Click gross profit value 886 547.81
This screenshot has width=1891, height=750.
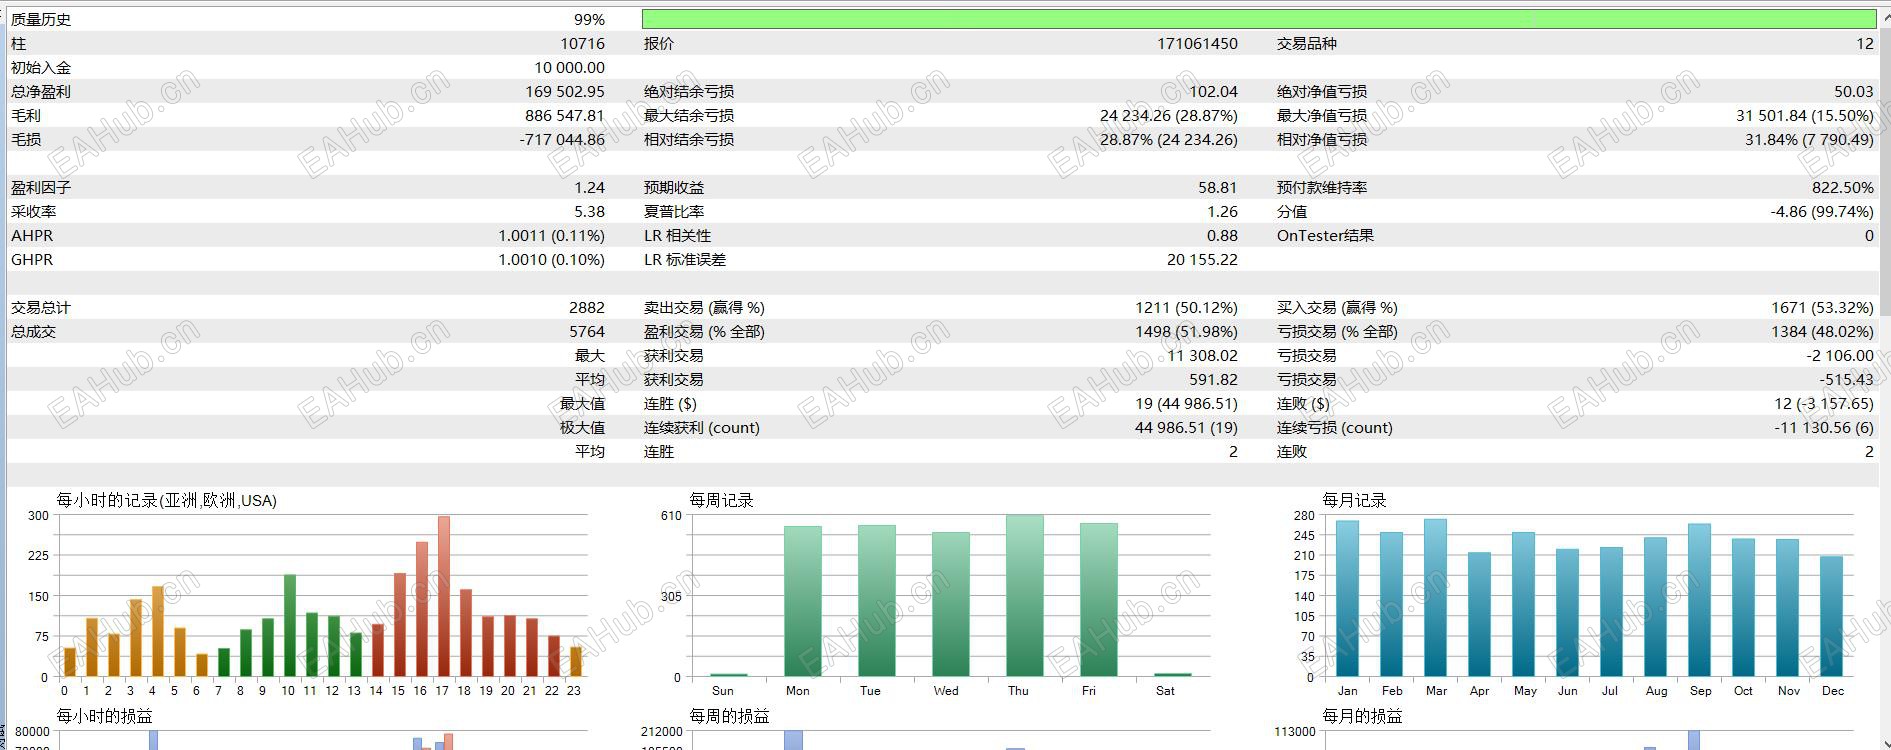coord(565,116)
